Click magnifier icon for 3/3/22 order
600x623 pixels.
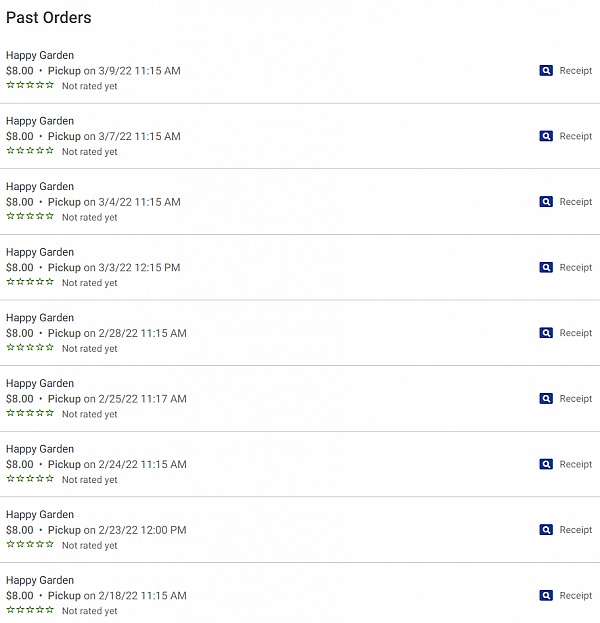tap(546, 268)
